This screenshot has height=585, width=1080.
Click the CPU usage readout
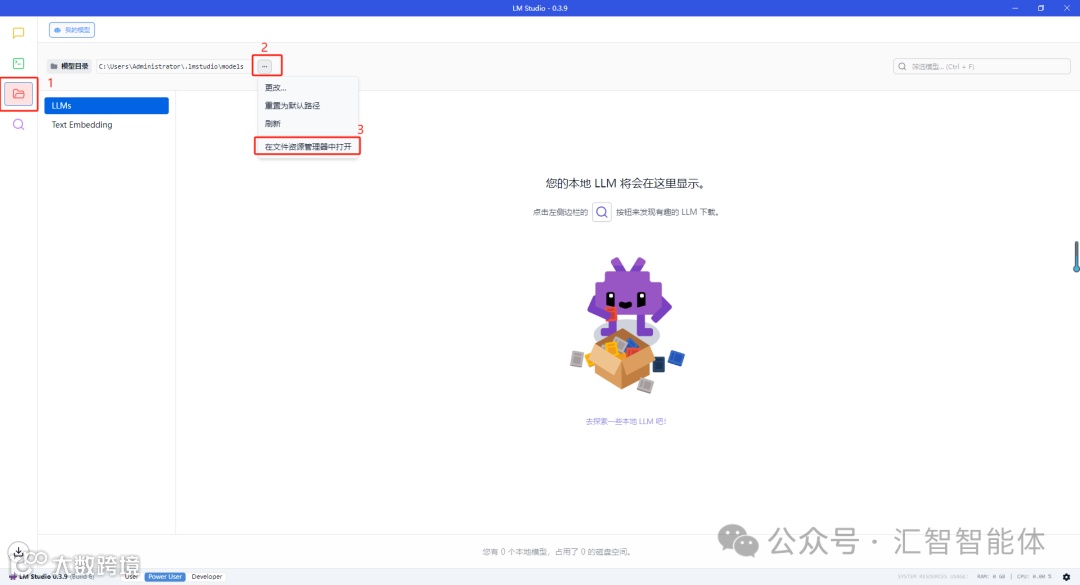pos(1035,577)
